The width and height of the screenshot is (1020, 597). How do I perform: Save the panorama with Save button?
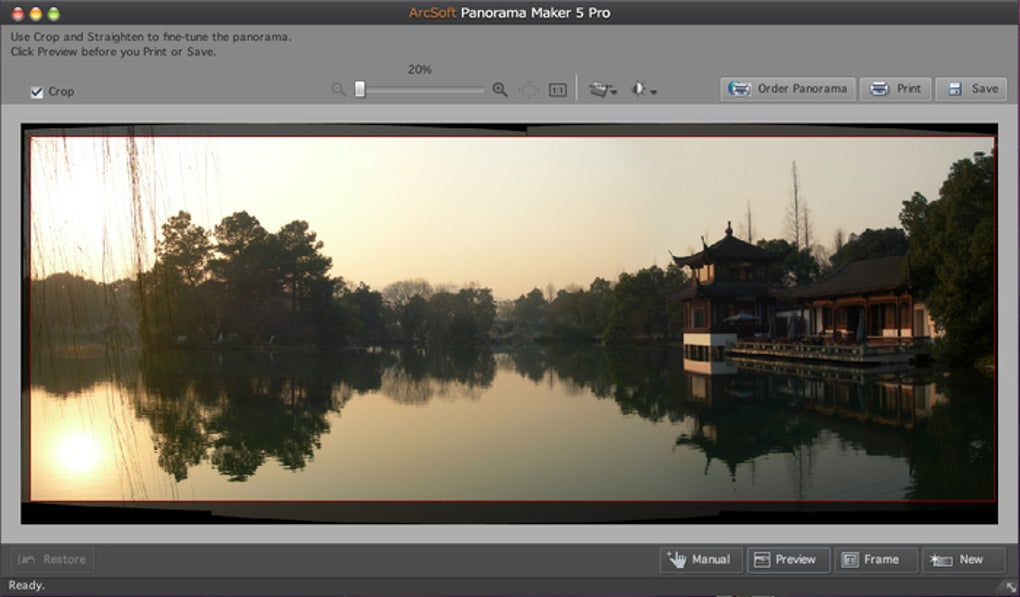tap(971, 89)
